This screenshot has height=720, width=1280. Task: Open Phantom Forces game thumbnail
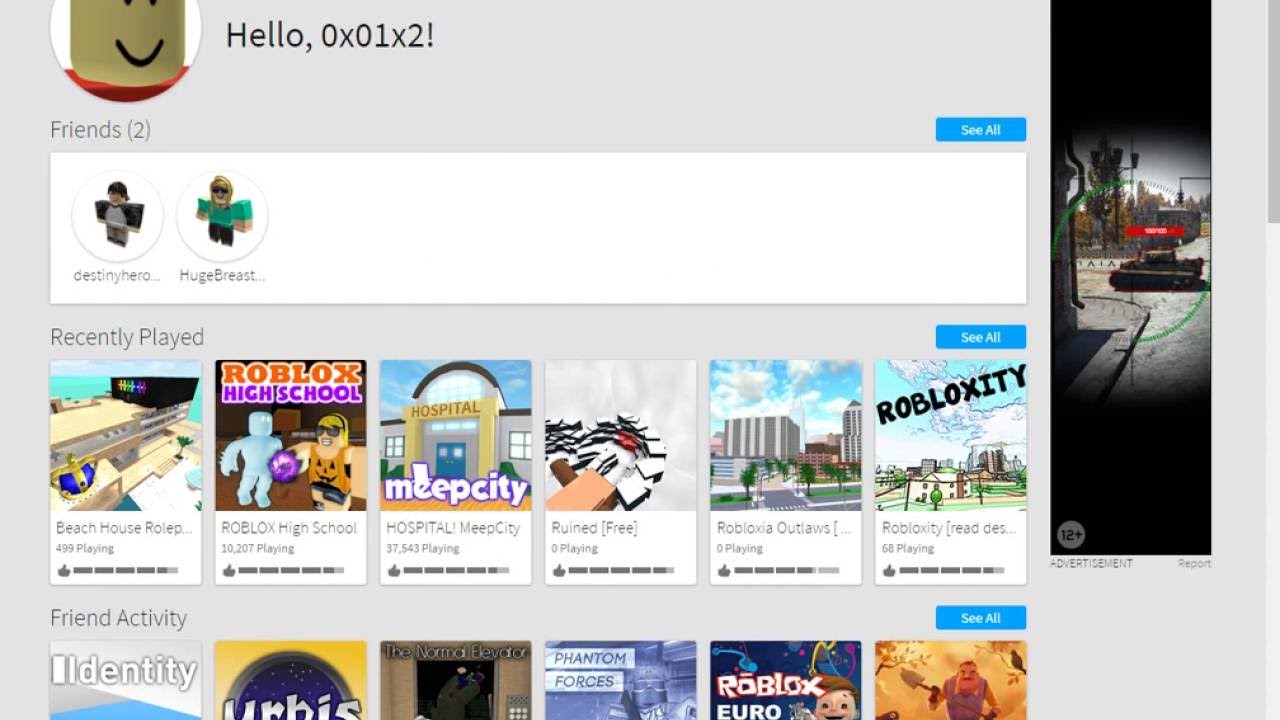click(x=621, y=680)
